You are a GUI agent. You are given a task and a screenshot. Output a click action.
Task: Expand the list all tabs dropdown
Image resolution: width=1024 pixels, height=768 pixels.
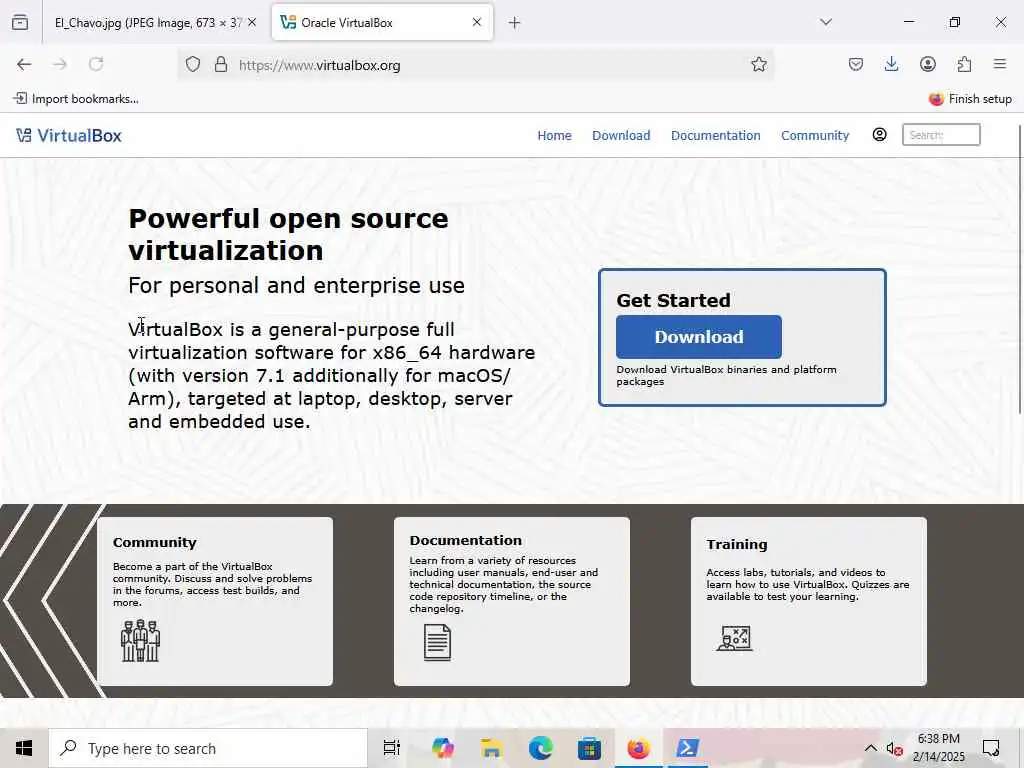pos(826,22)
